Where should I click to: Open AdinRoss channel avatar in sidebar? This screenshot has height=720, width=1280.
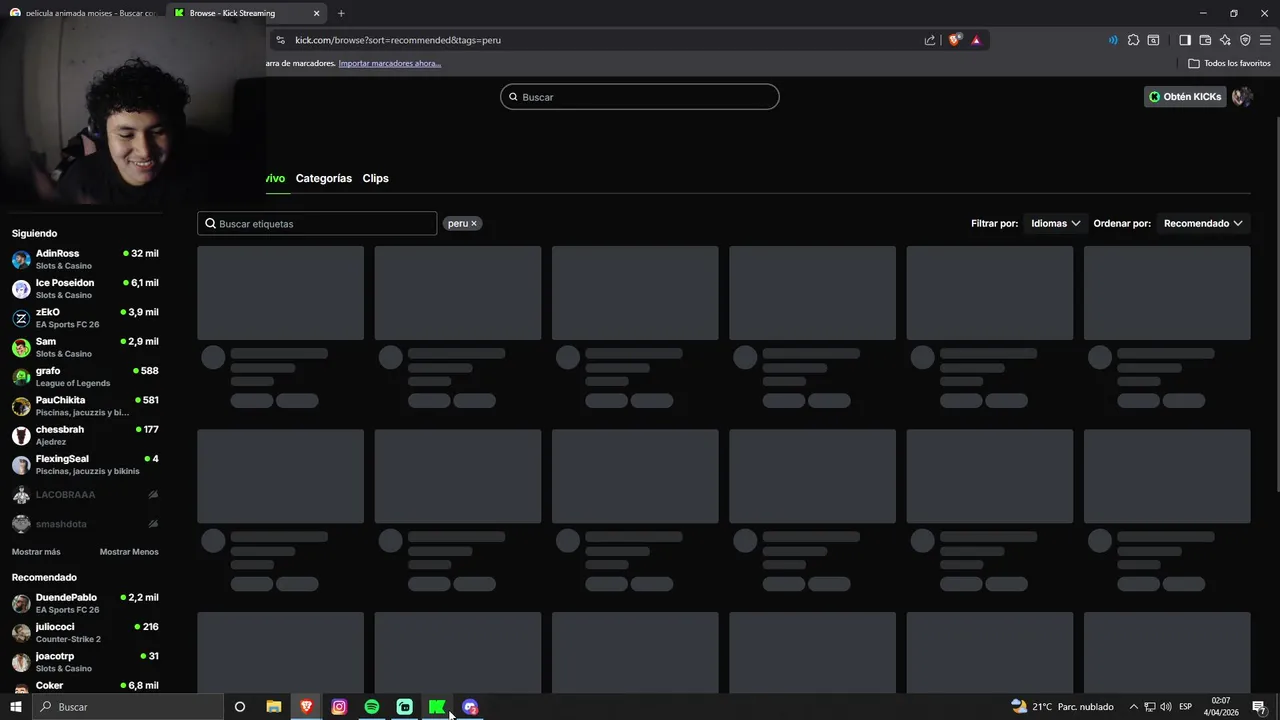click(x=21, y=260)
